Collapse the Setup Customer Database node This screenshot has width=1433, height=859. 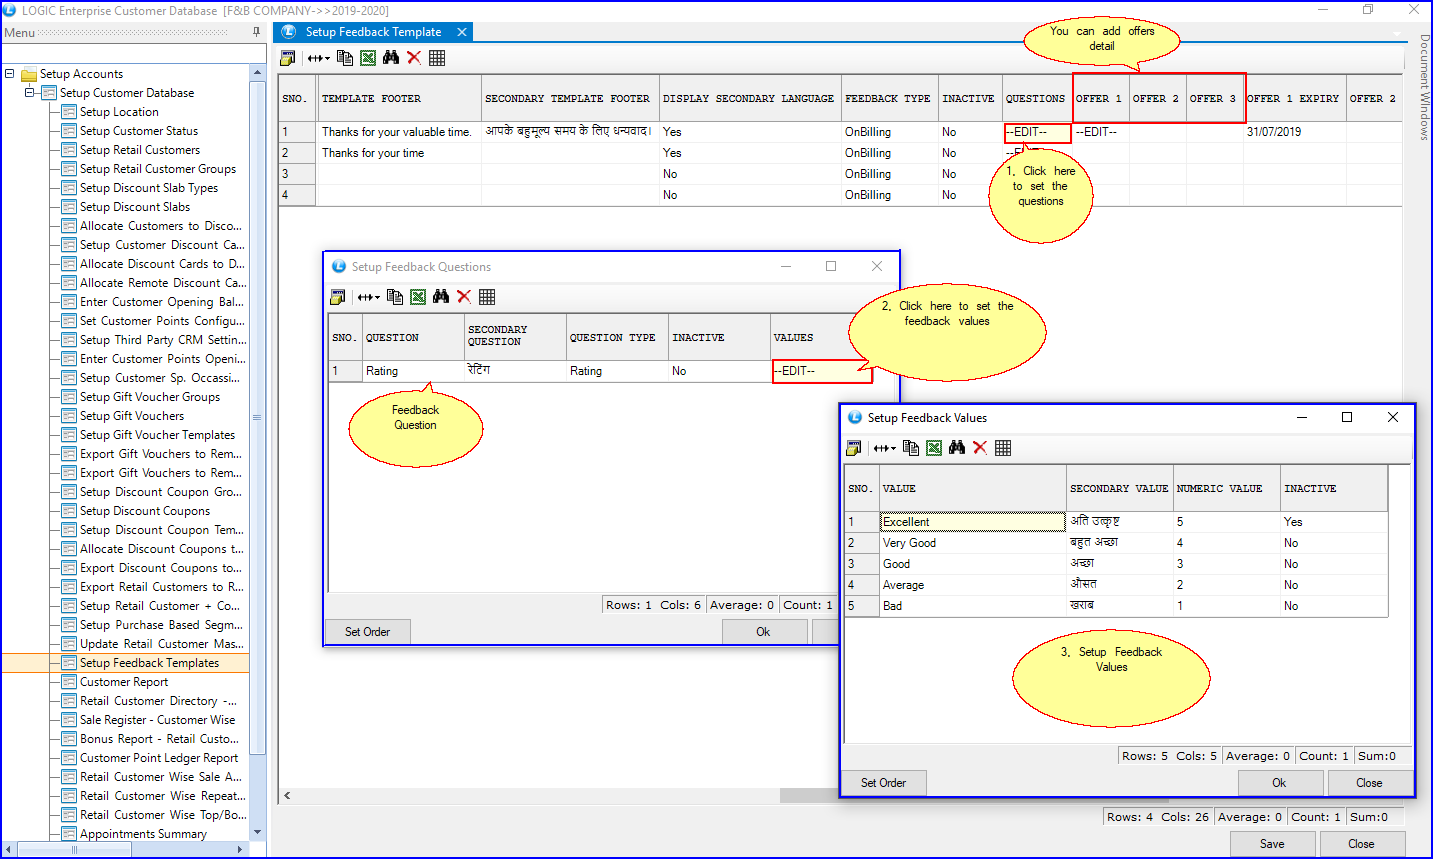[30, 93]
